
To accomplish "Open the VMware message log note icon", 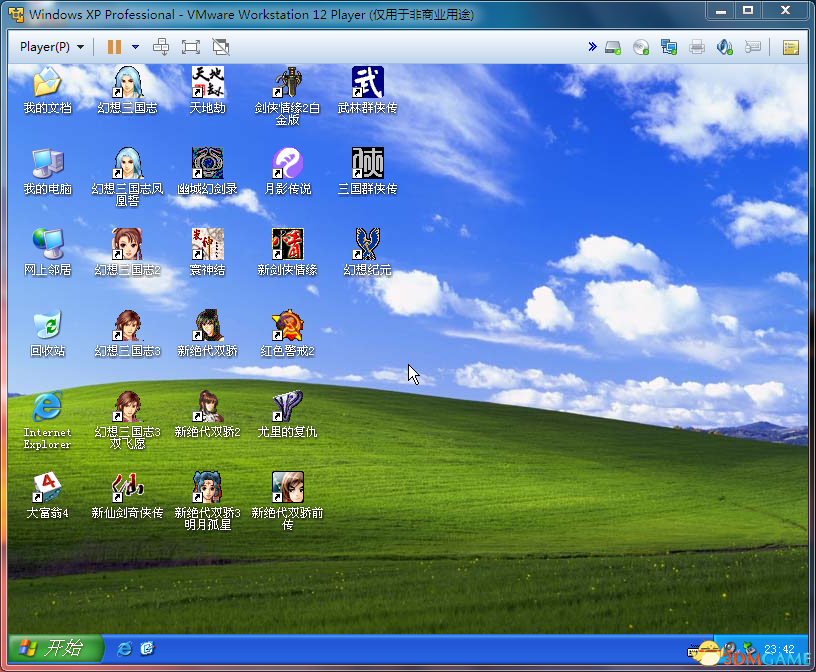I will [x=791, y=47].
